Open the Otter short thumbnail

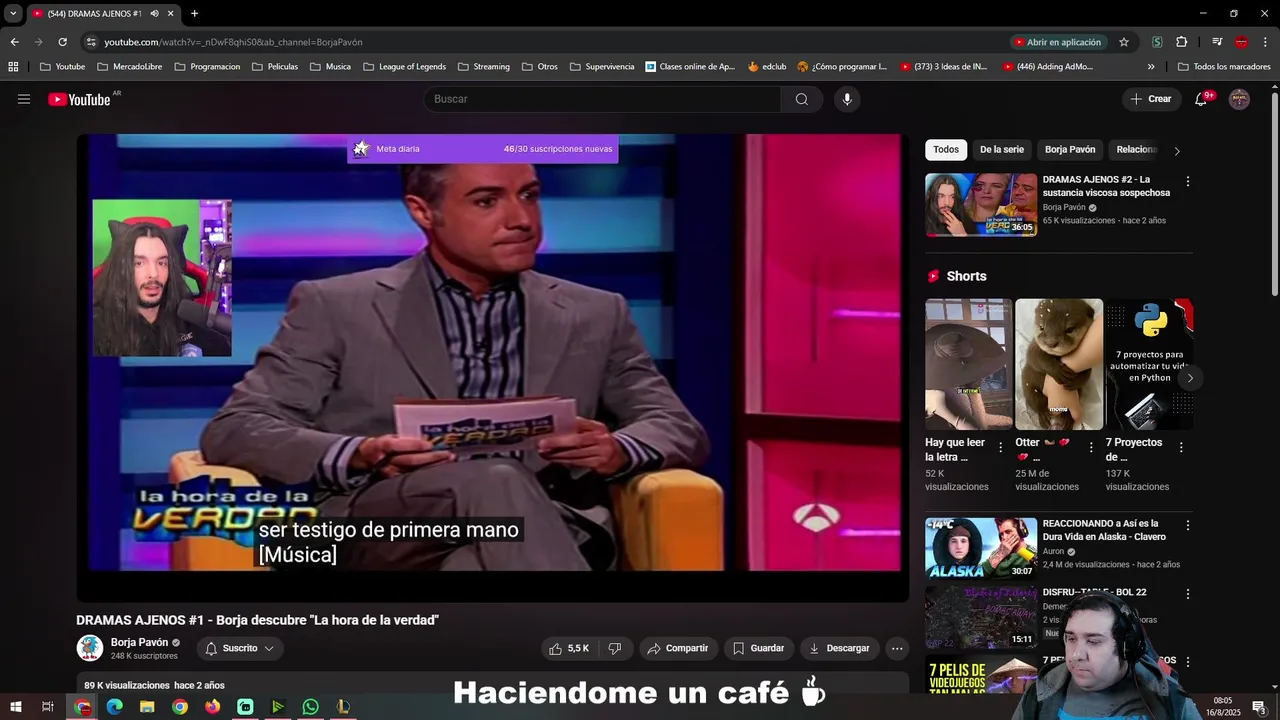pos(1059,364)
